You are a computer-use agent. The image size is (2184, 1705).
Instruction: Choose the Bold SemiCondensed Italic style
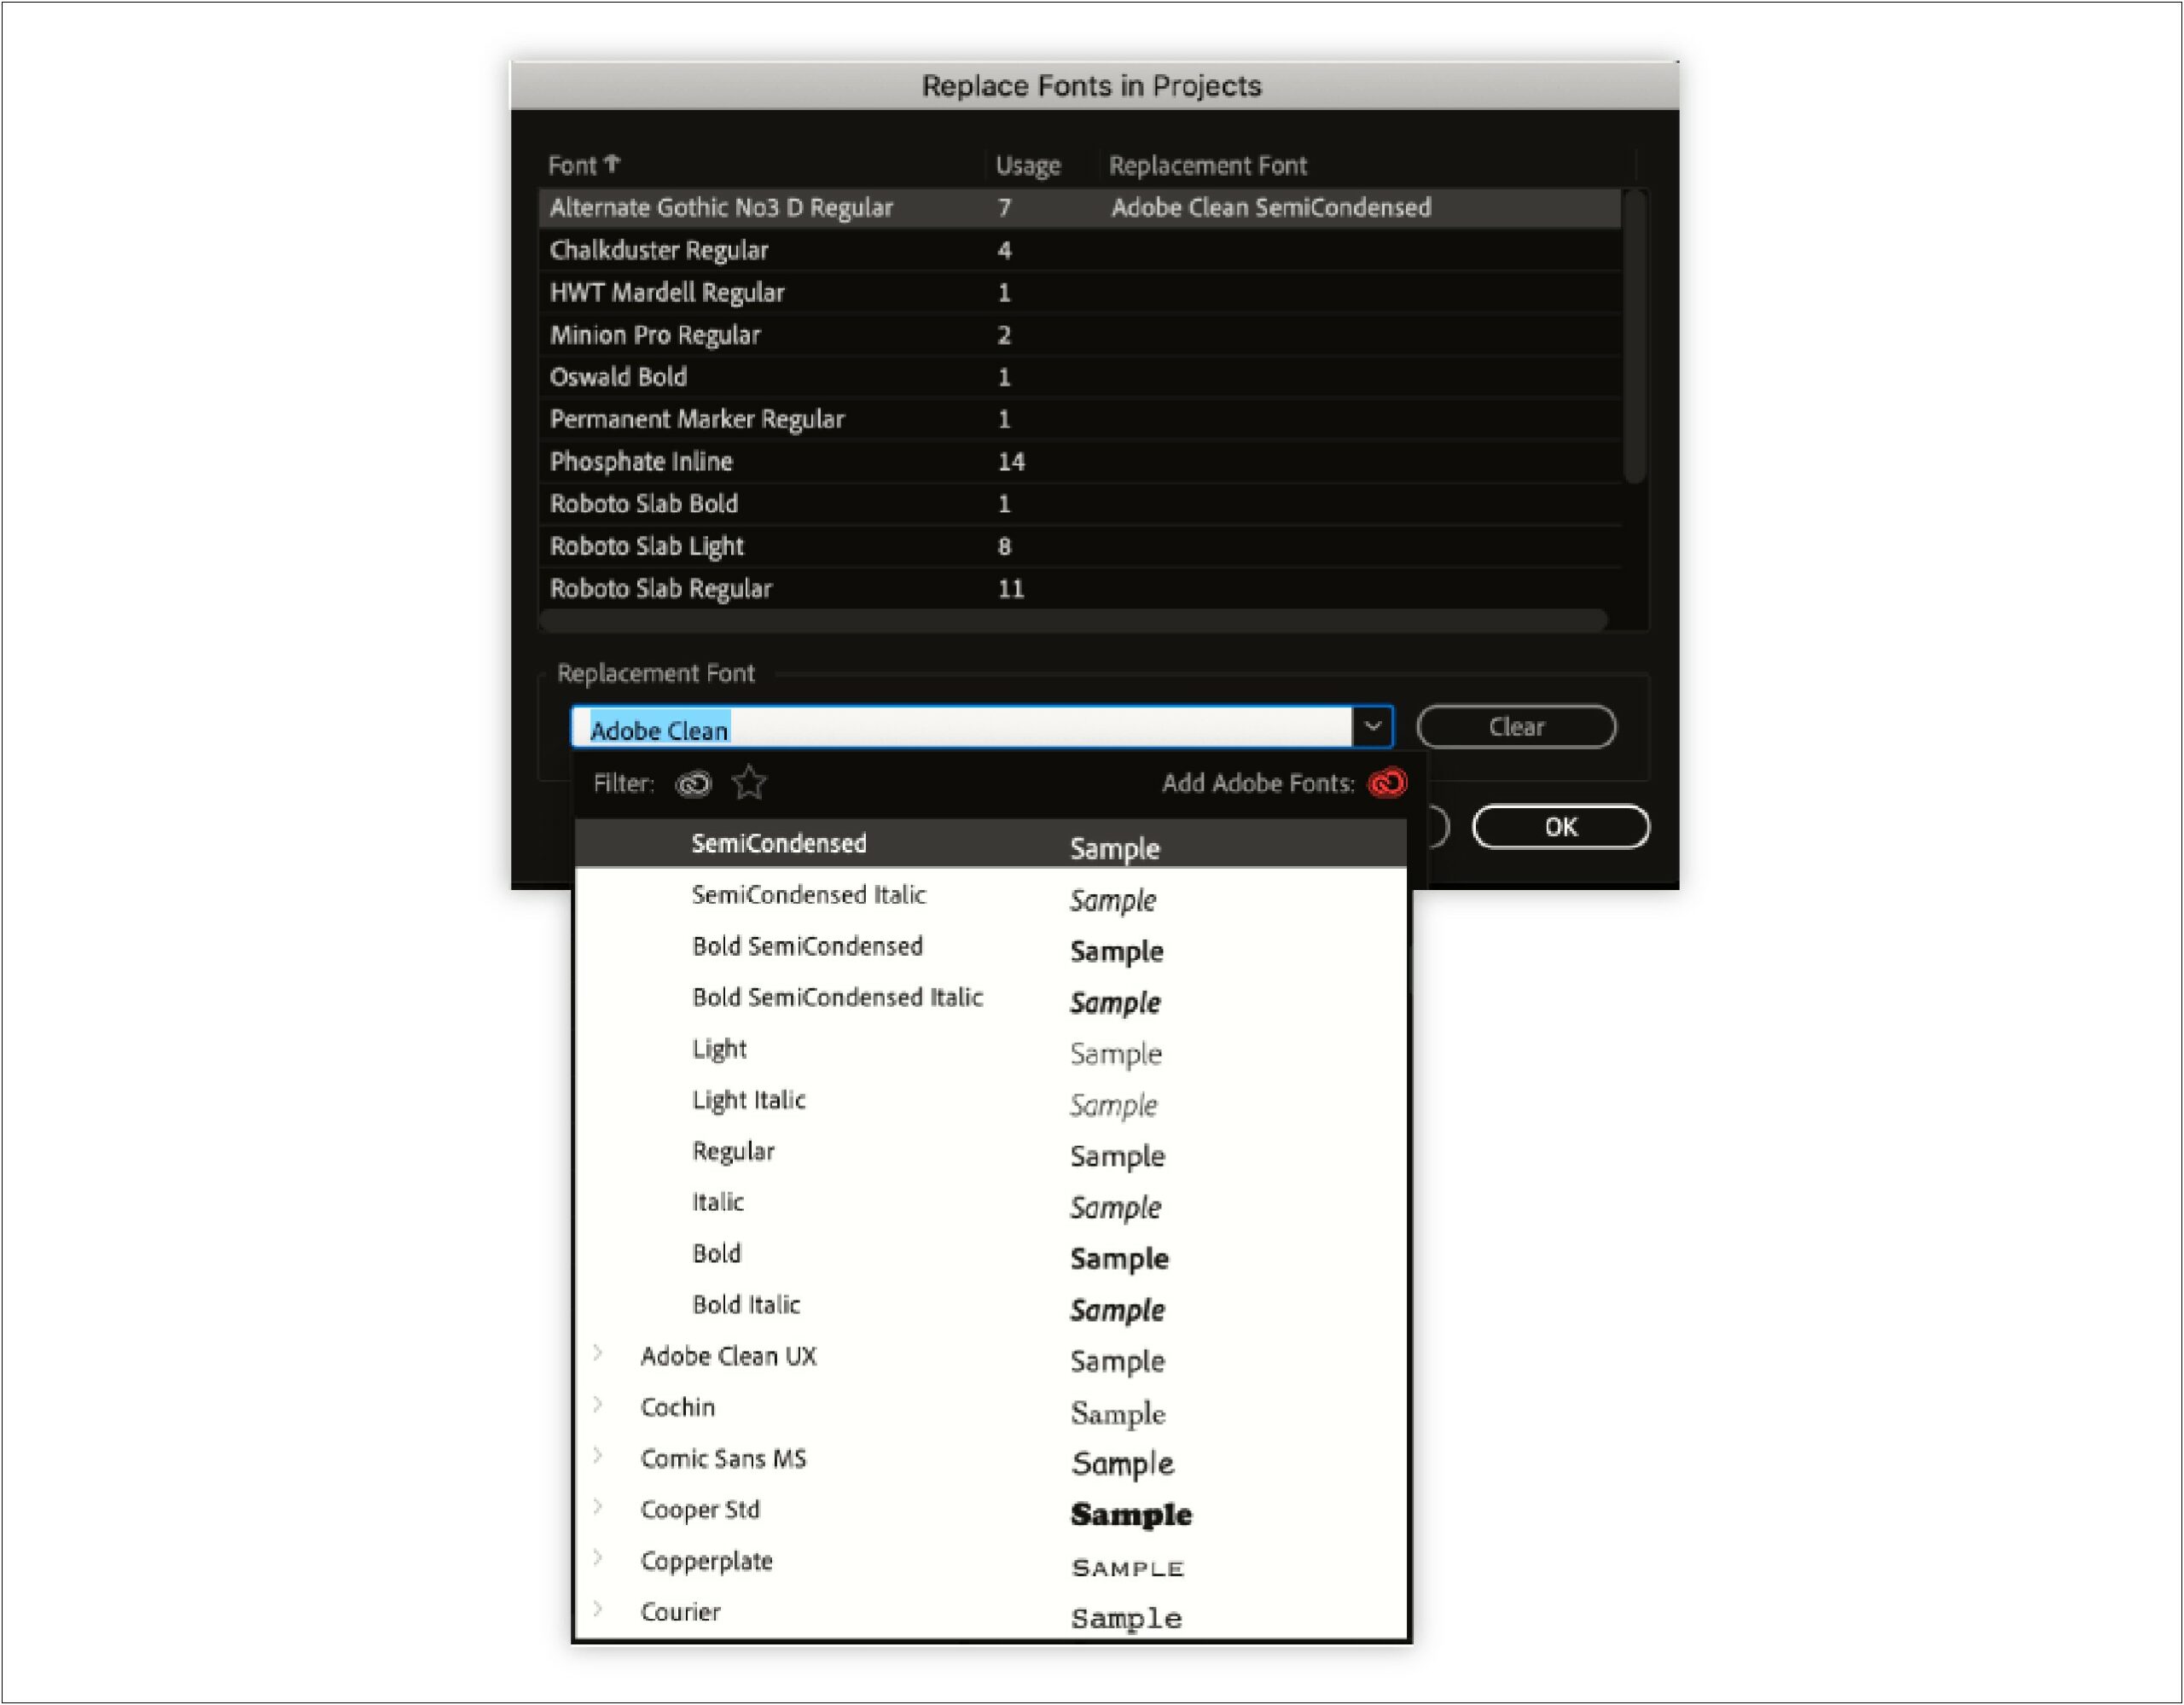991,998
